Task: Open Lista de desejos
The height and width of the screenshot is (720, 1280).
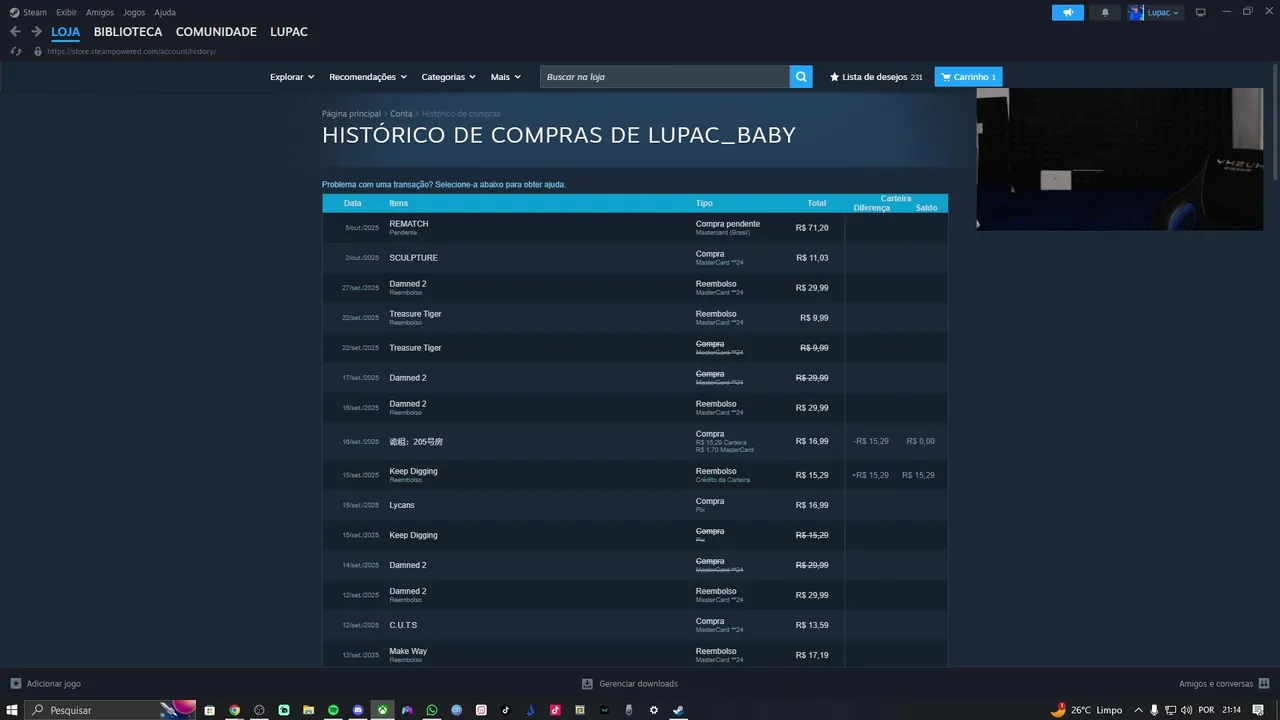Action: [x=876, y=77]
